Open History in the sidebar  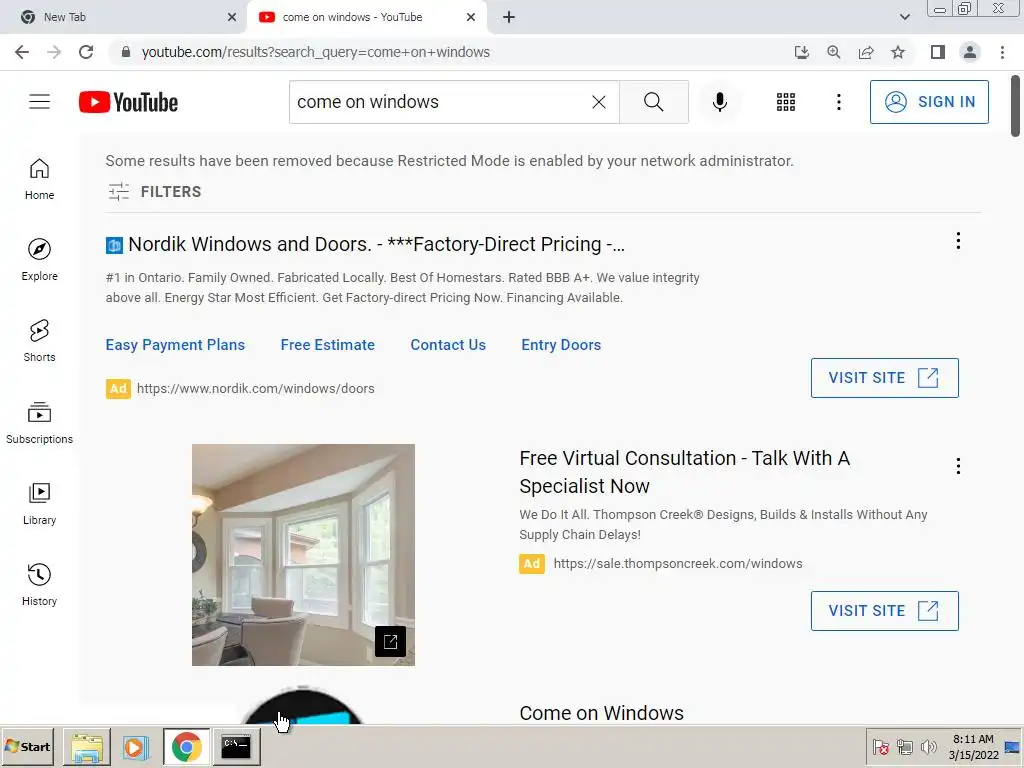39,584
